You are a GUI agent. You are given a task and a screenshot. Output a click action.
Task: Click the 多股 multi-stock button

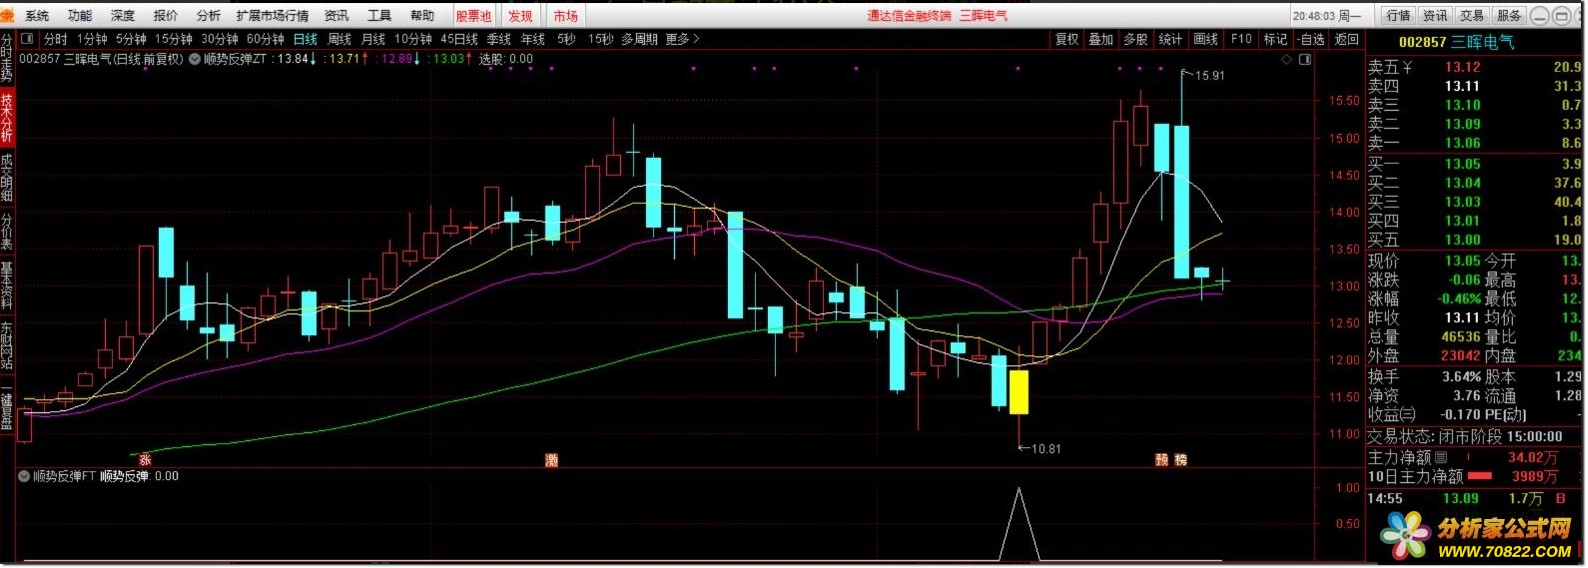[1135, 39]
